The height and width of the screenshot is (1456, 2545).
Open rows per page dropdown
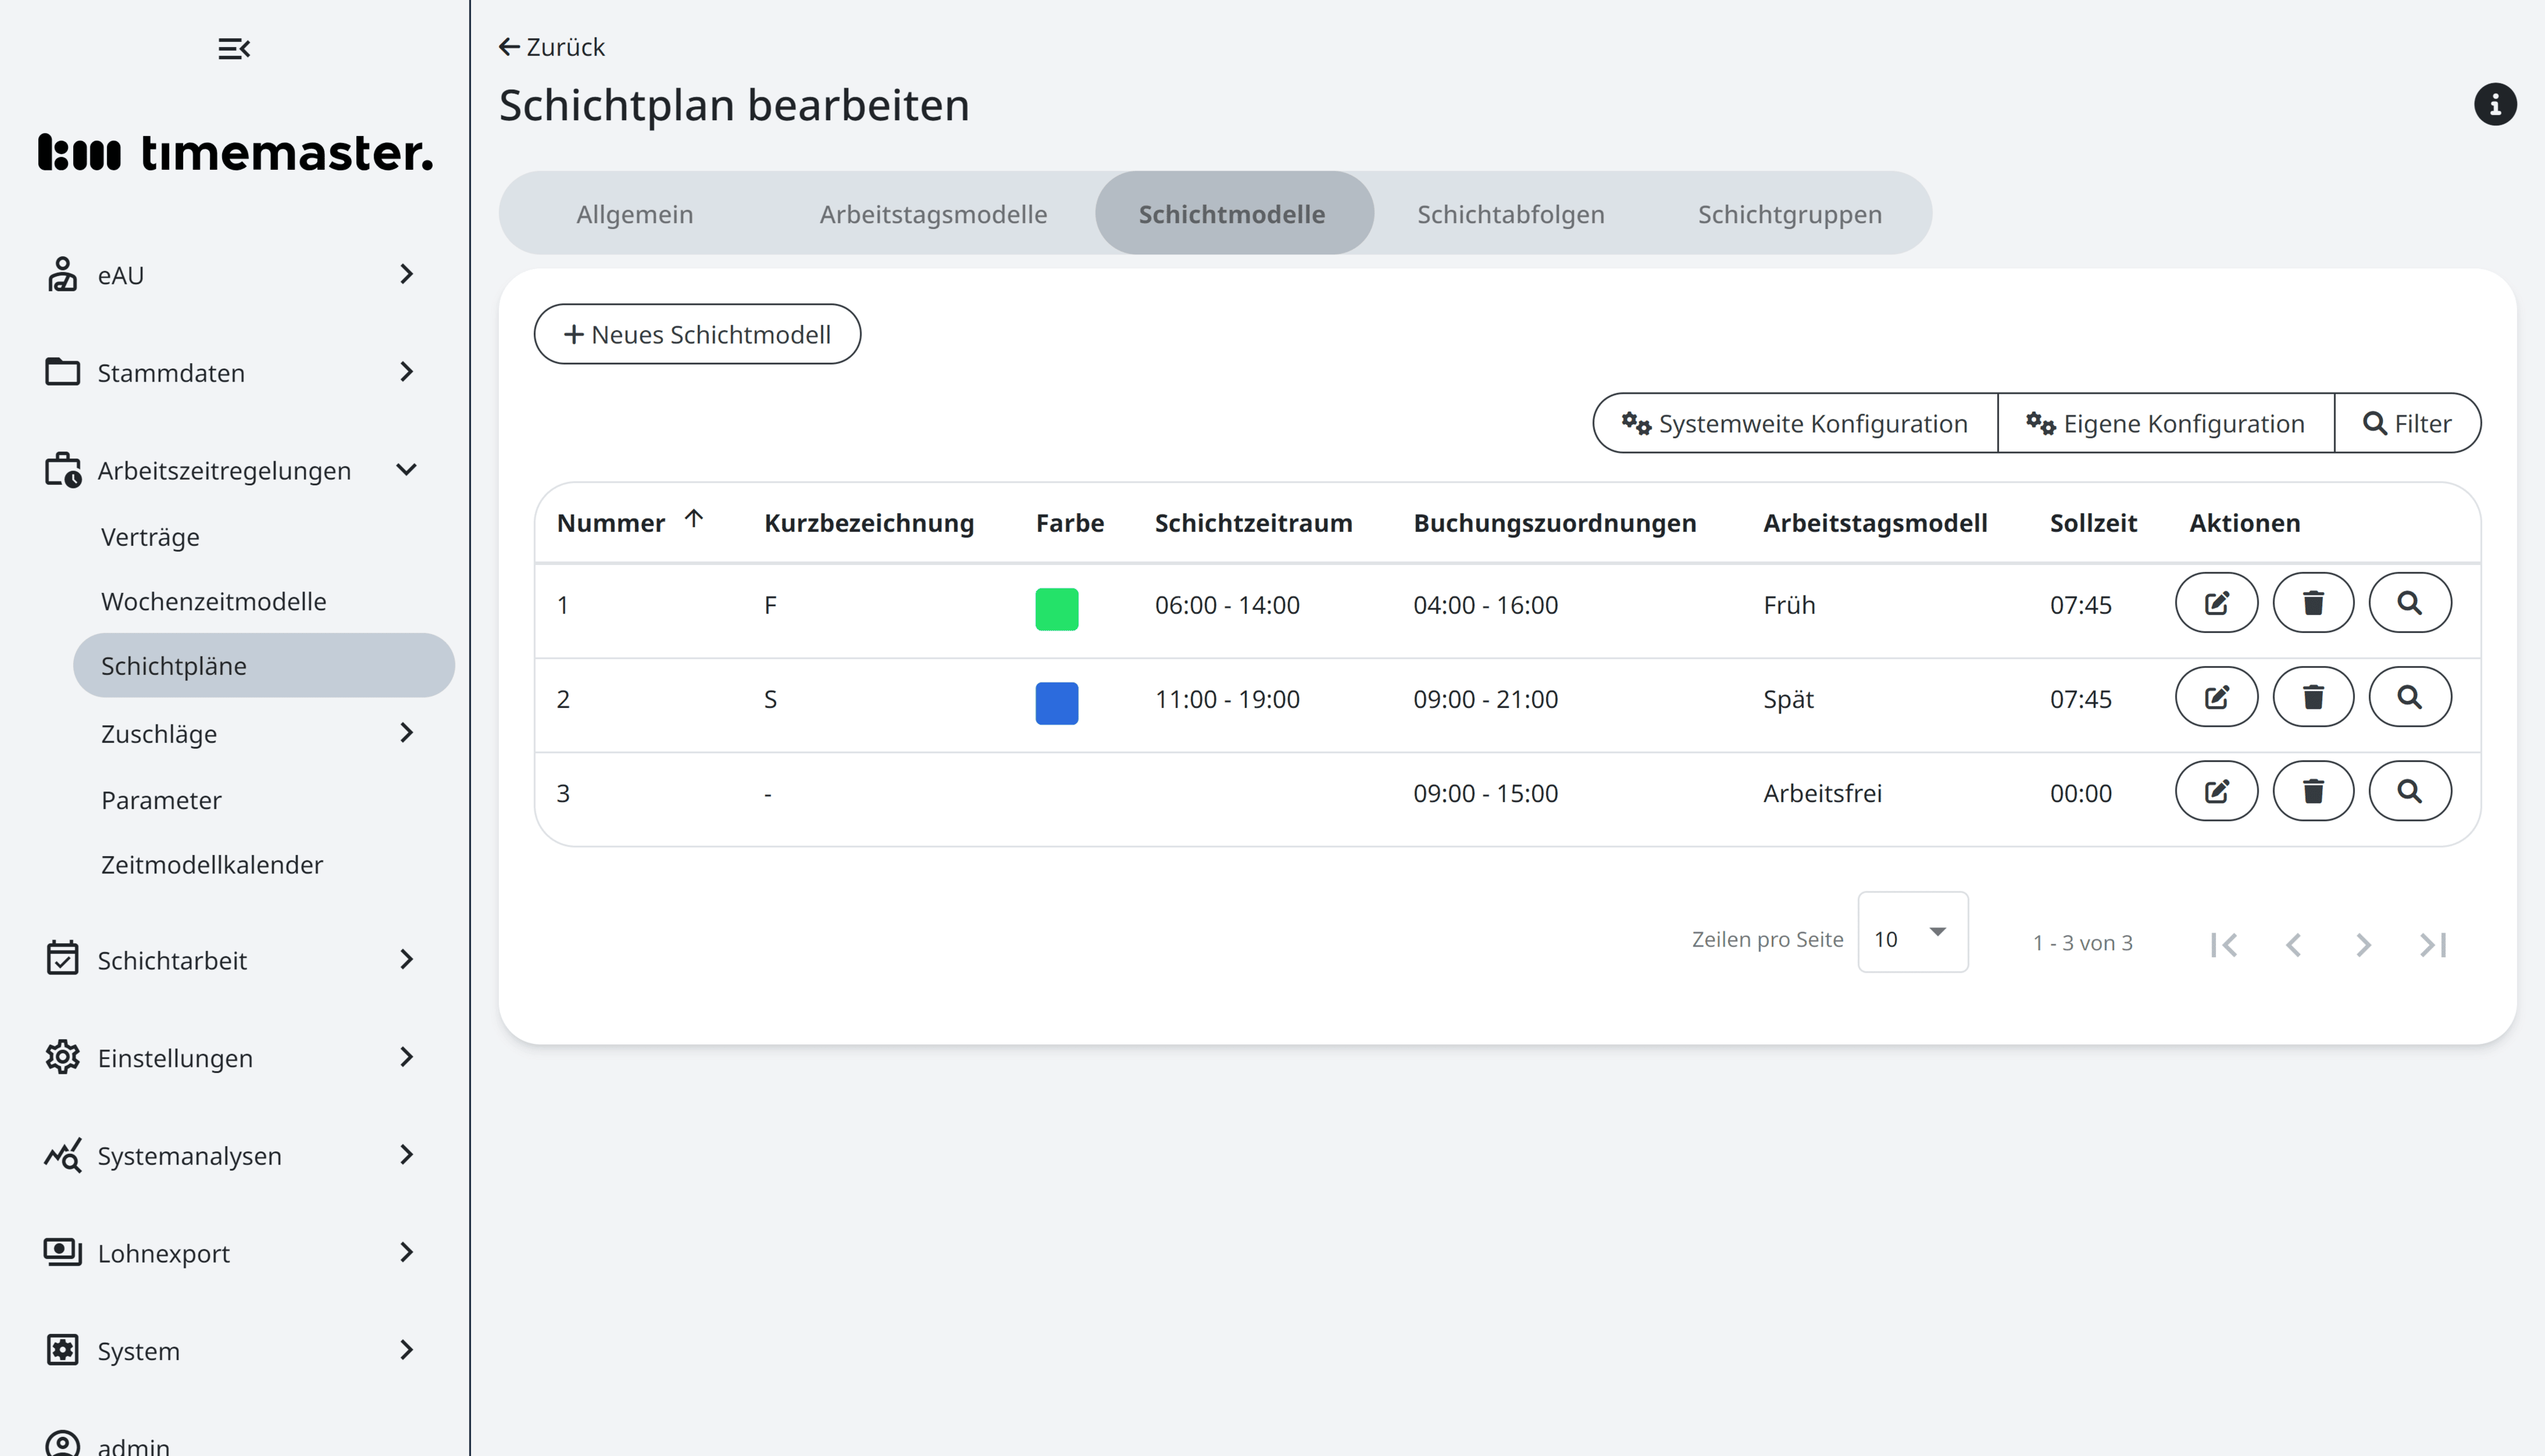[1912, 933]
